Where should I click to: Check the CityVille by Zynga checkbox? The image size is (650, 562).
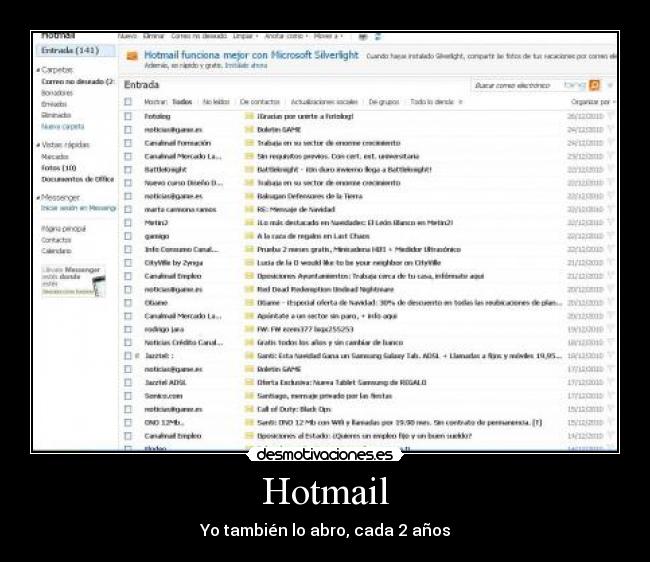coord(128,263)
